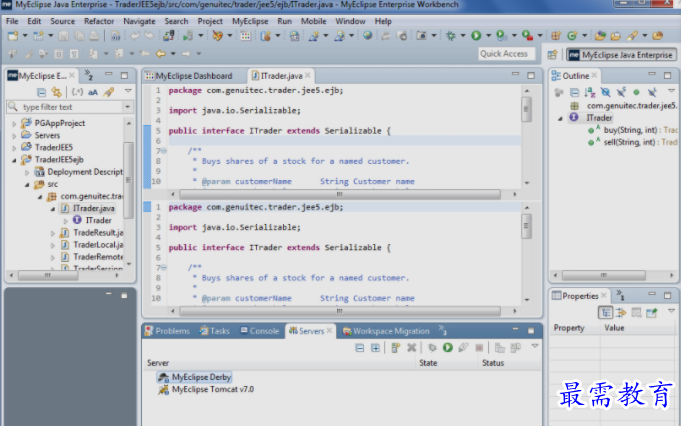This screenshot has height=426, width=681.
Task: Click the yellow Back navigation arrow
Action: tap(161, 54)
